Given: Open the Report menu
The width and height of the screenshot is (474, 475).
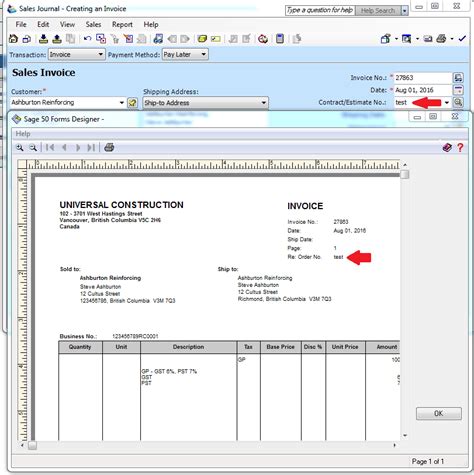Looking at the screenshot, I should [122, 24].
